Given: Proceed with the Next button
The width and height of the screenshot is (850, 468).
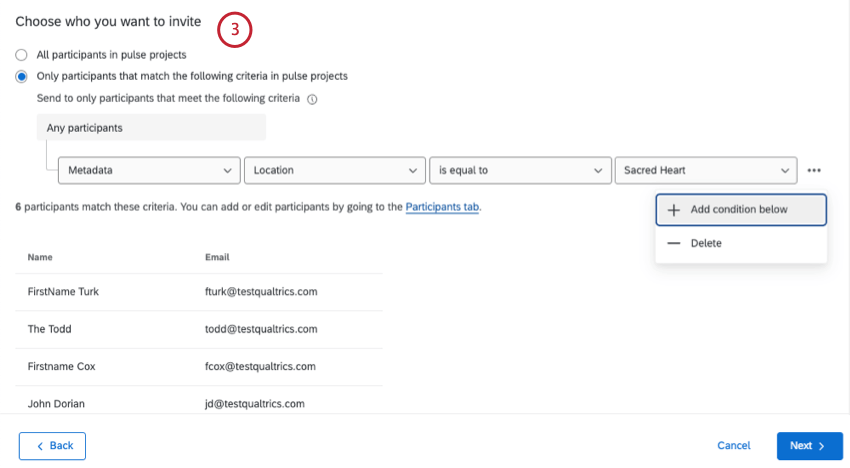Looking at the screenshot, I should [x=809, y=446].
